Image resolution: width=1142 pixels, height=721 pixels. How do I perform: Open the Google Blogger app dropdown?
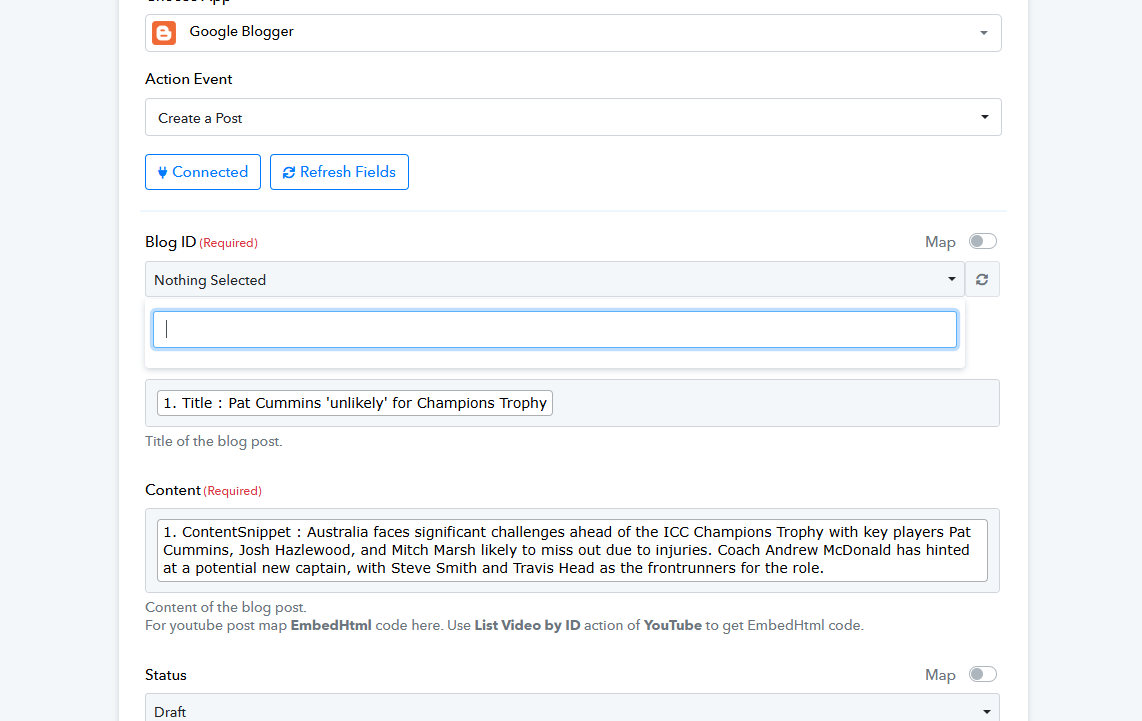573,33
